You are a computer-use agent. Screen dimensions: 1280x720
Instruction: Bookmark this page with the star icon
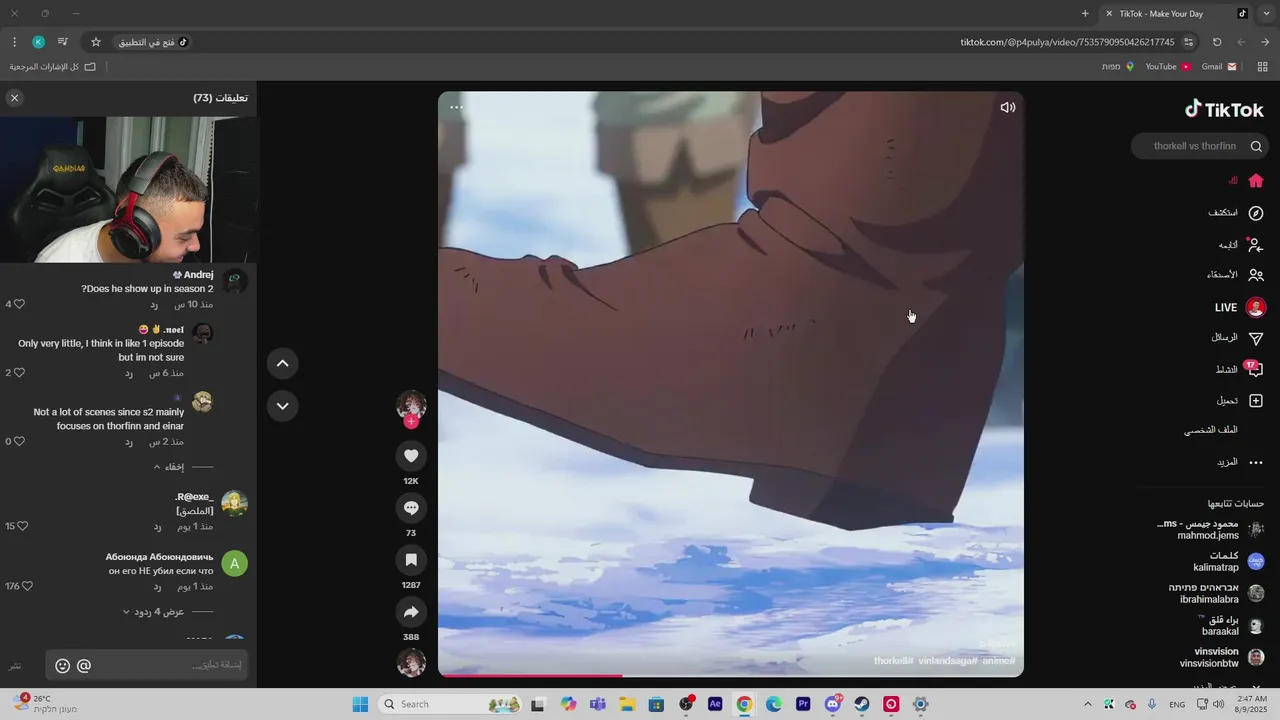[96, 42]
